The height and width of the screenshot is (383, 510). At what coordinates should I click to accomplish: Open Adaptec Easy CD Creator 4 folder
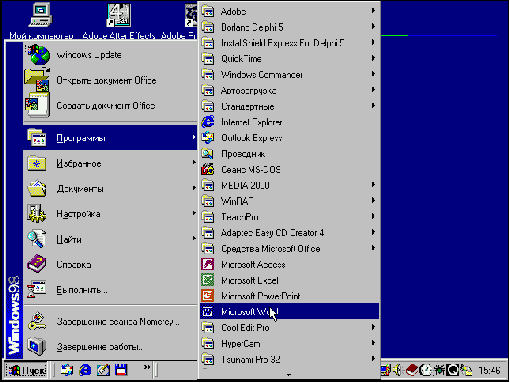point(289,233)
